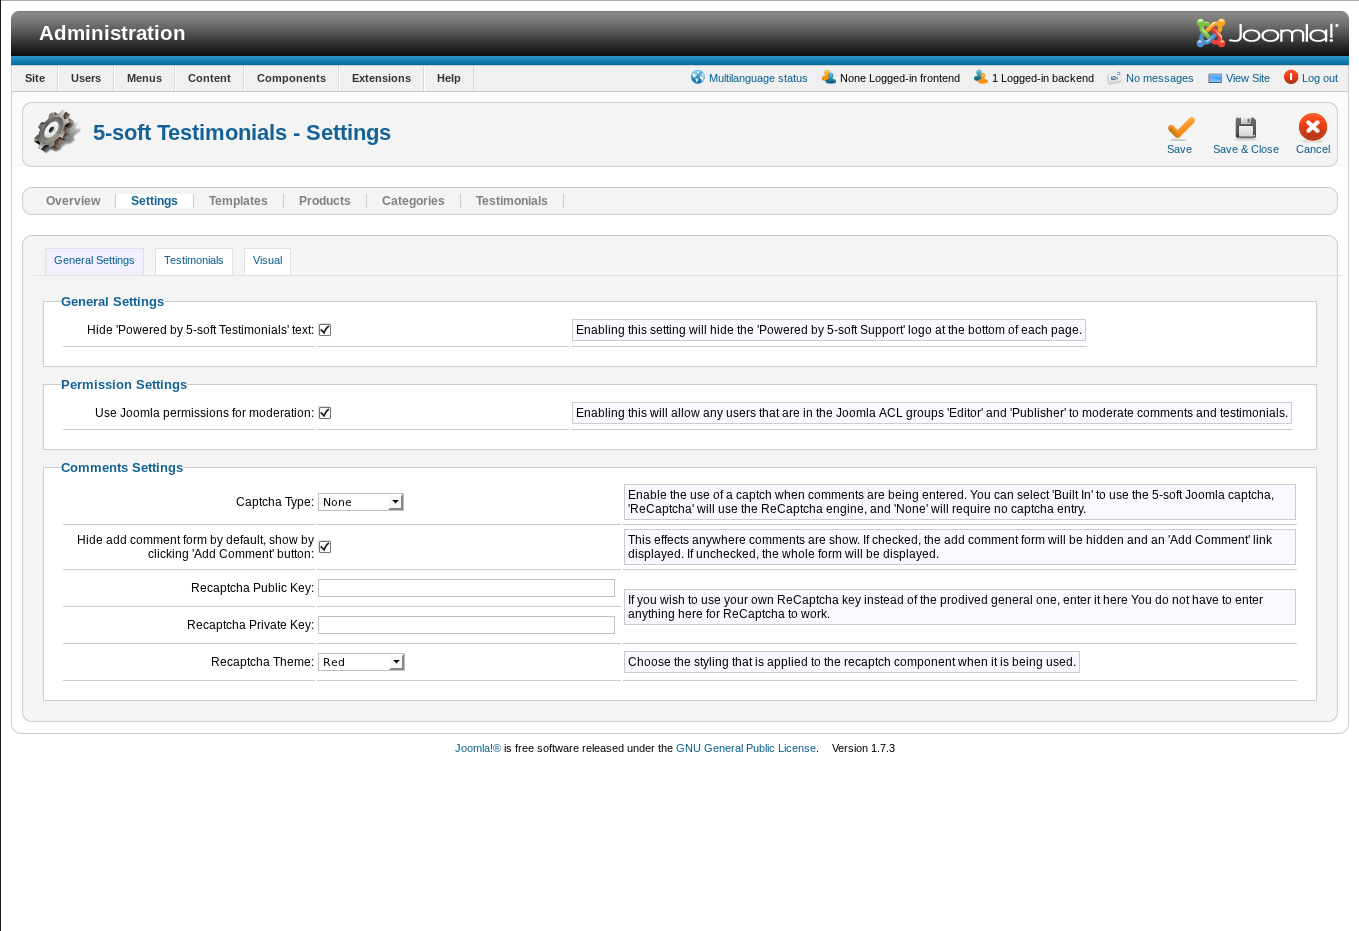Click the Joomla! logo
The width and height of the screenshot is (1359, 931).
(1267, 33)
